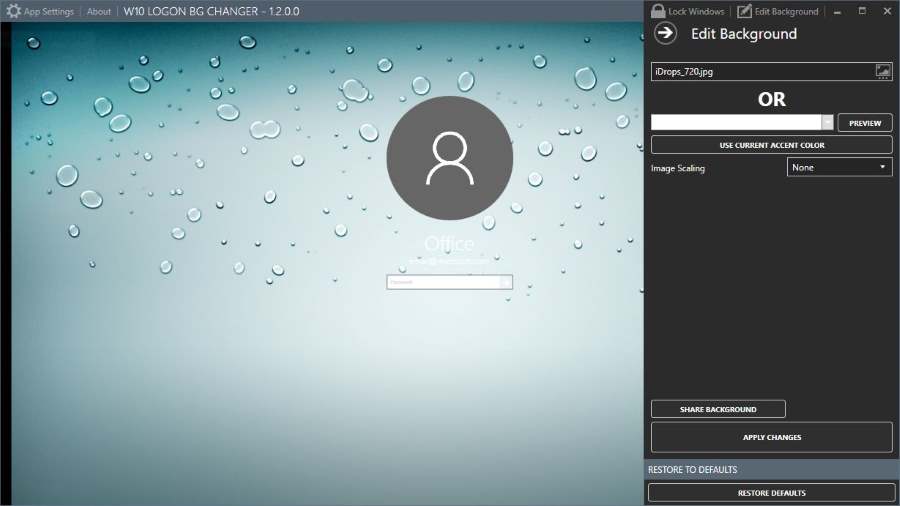Click the App Settings gear icon
Viewport: 900px width, 506px height.
pyautogui.click(x=13, y=12)
